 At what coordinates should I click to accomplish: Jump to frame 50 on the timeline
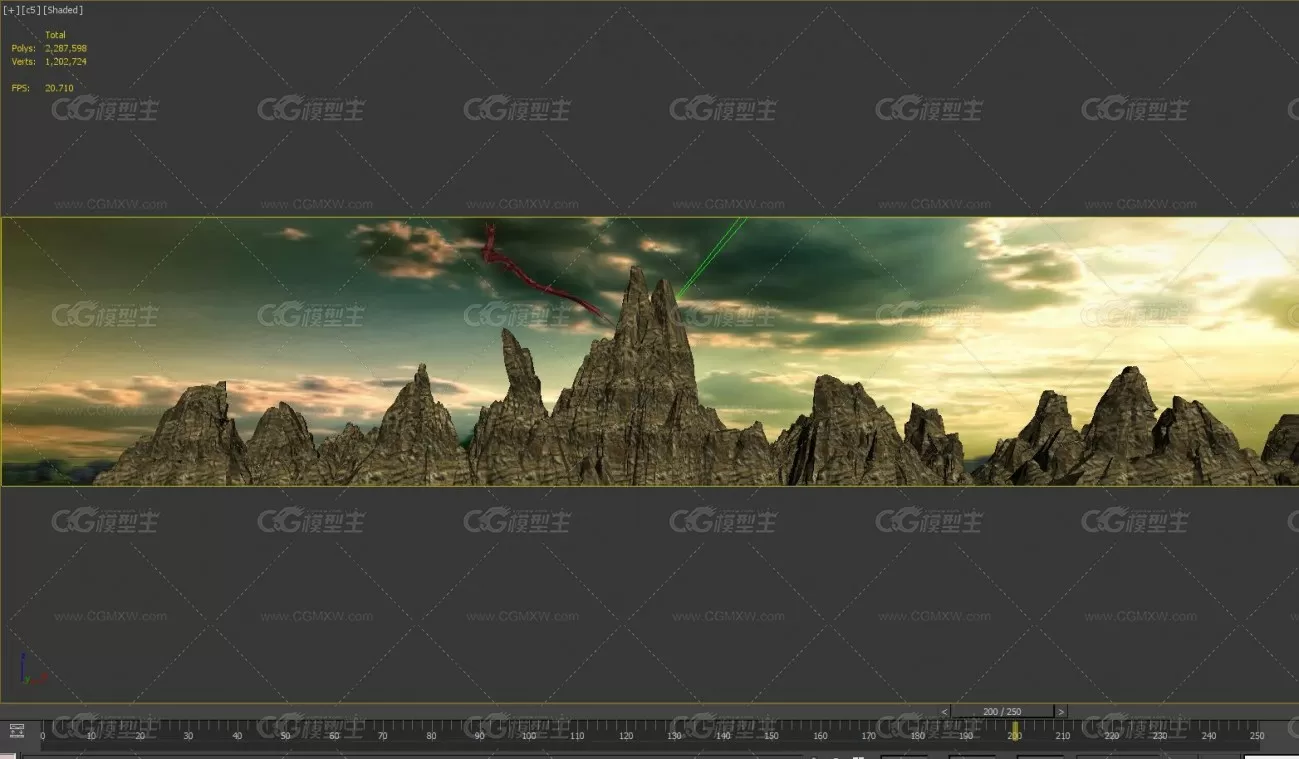[285, 736]
